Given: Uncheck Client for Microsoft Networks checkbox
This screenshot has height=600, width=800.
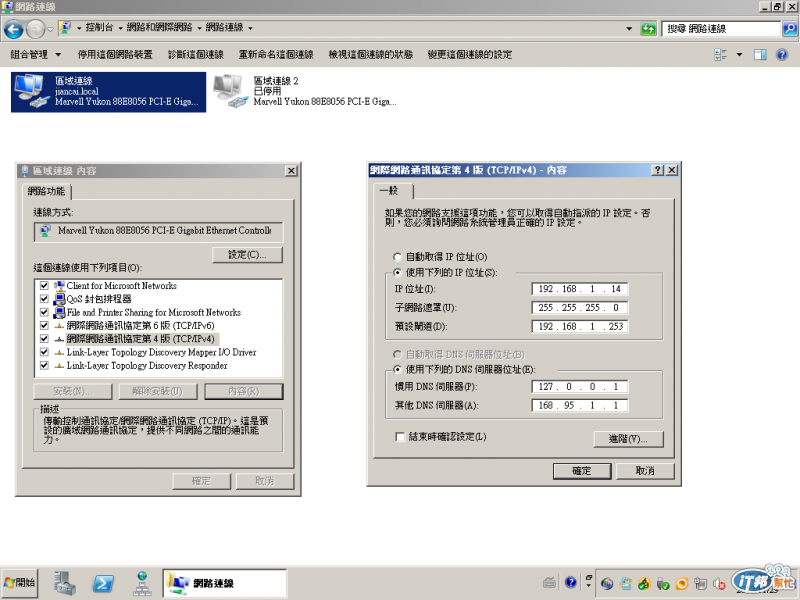Looking at the screenshot, I should [x=44, y=286].
